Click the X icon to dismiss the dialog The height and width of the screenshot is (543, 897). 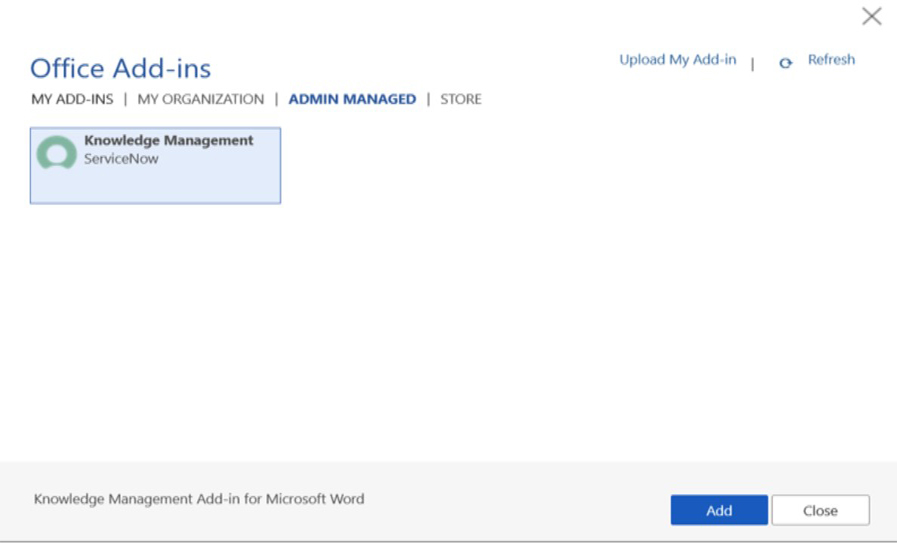pos(872,16)
